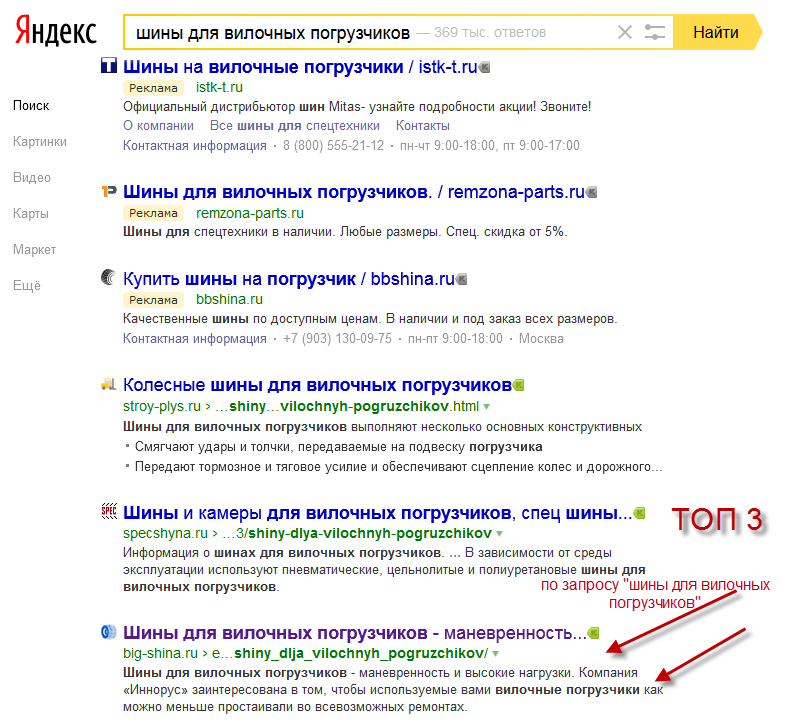Click shiny-dlya-vilochnyh-pogruzchikov path of specshyna.ru
Image resolution: width=788 pixels, height=723 pixels.
pyautogui.click(x=370, y=533)
